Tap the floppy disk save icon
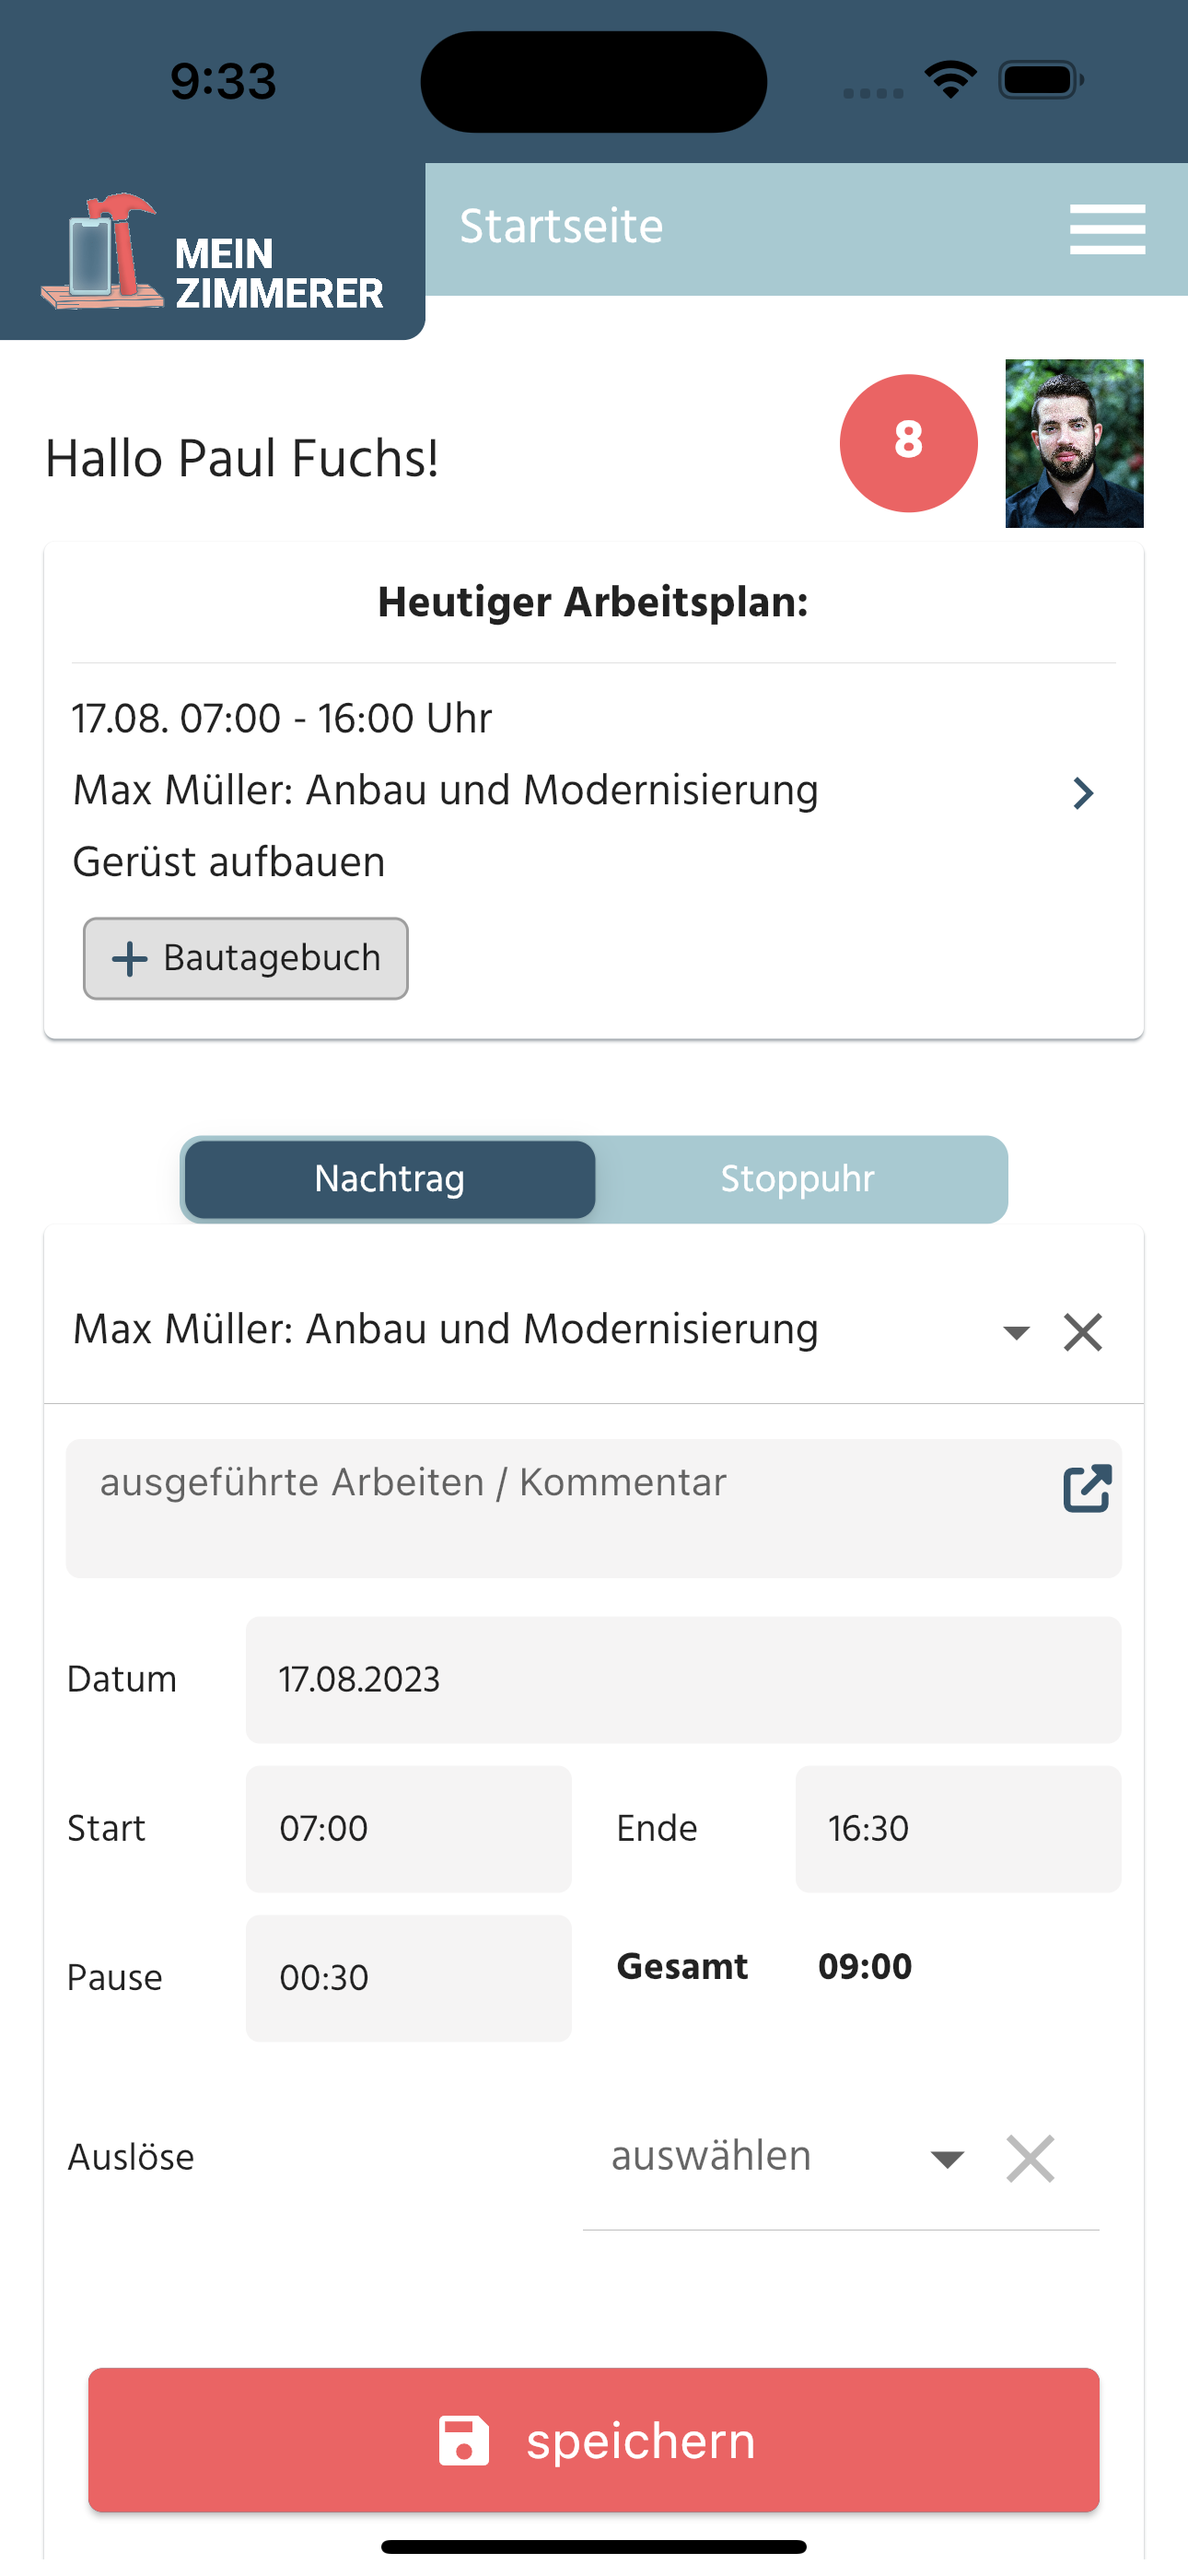Viewport: 1188px width, 2576px height. tap(464, 2440)
